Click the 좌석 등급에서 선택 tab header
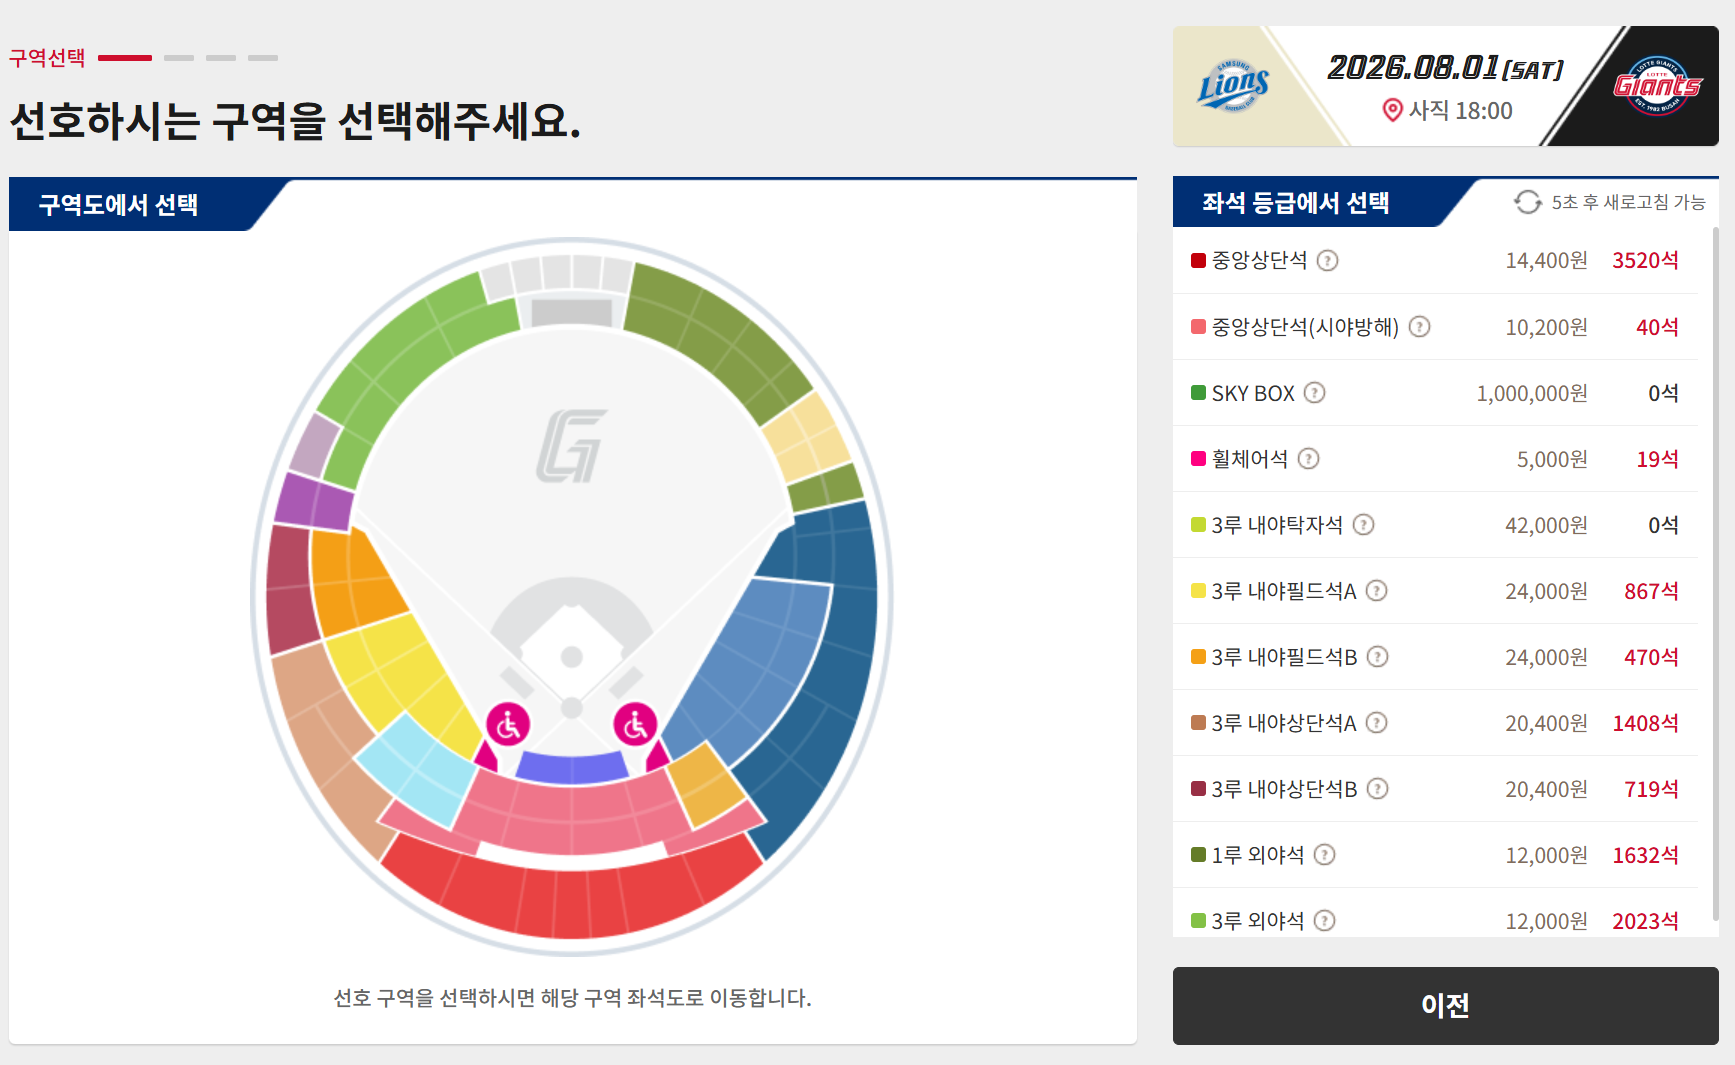 tap(1295, 203)
